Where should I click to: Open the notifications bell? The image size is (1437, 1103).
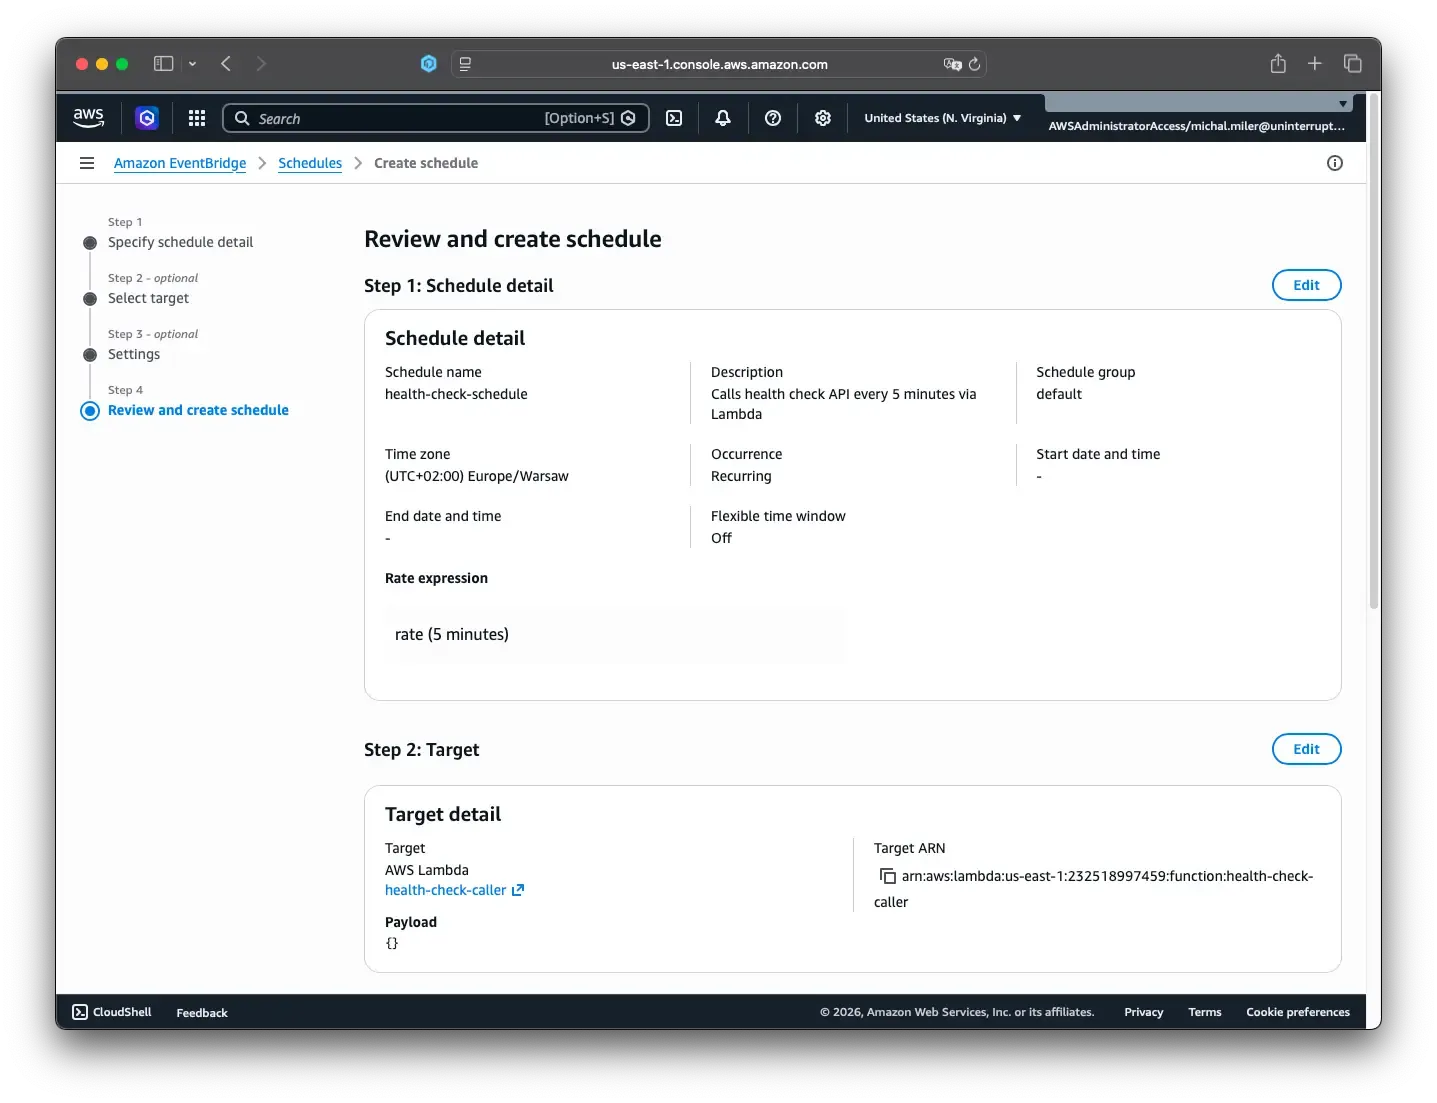723,118
